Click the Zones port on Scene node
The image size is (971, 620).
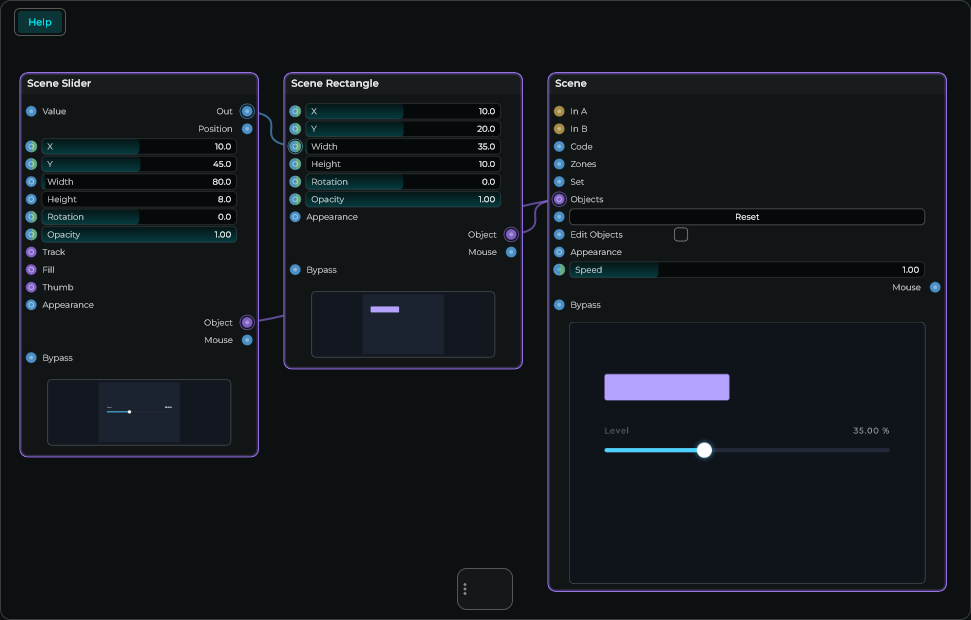coord(559,164)
